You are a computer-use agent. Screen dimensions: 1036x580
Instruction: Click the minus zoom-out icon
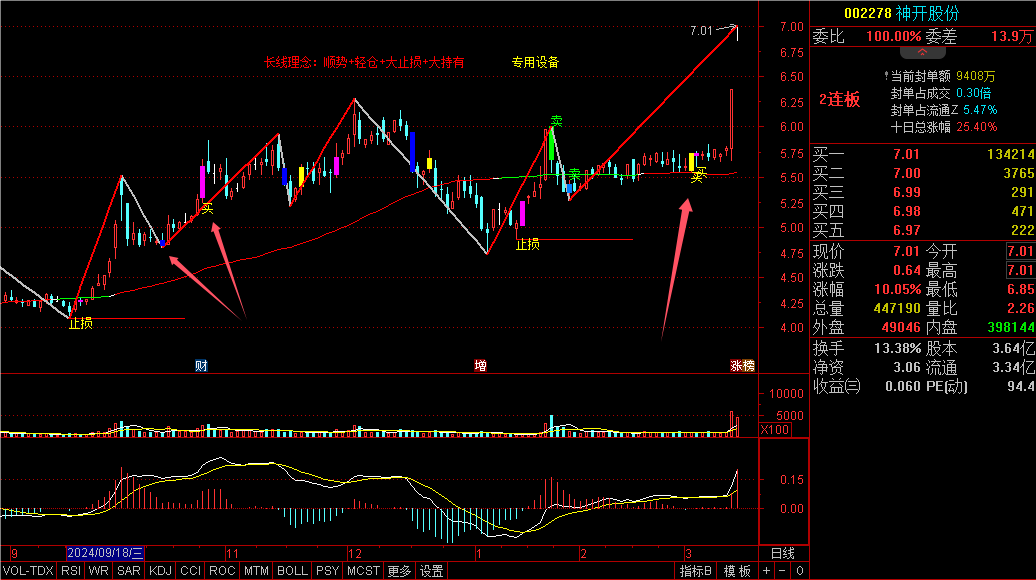point(782,571)
